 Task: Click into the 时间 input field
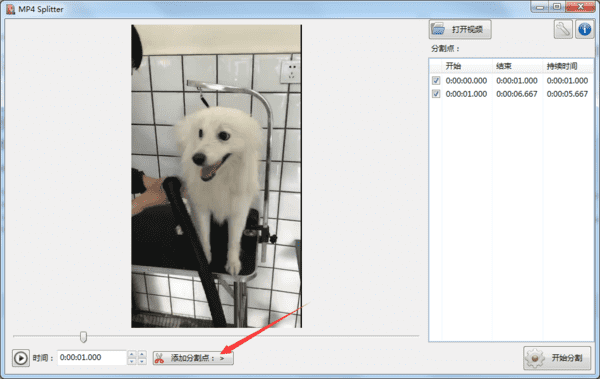pos(92,358)
